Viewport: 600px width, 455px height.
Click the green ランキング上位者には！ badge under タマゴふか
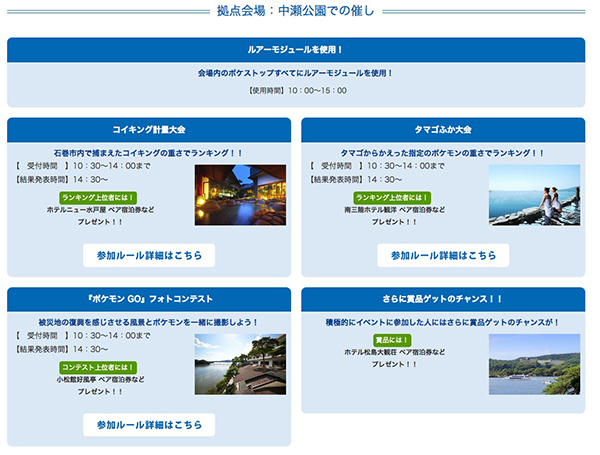(x=392, y=198)
